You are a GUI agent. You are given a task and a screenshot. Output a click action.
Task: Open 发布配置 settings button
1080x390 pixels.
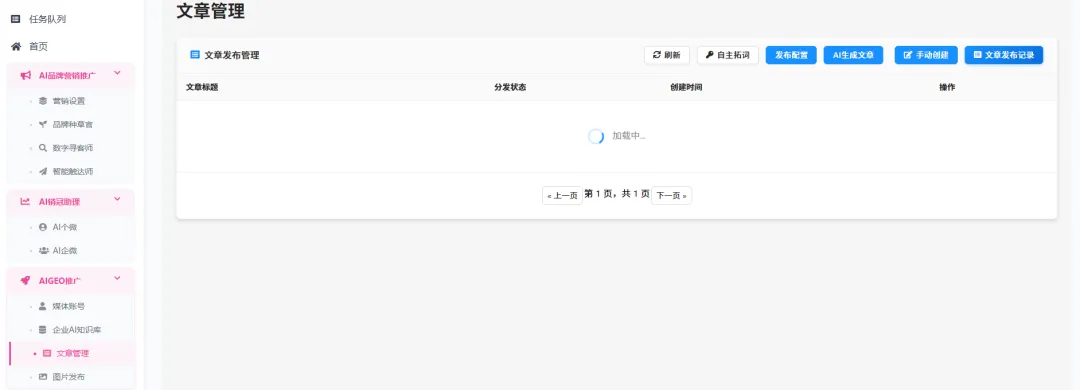[791, 55]
